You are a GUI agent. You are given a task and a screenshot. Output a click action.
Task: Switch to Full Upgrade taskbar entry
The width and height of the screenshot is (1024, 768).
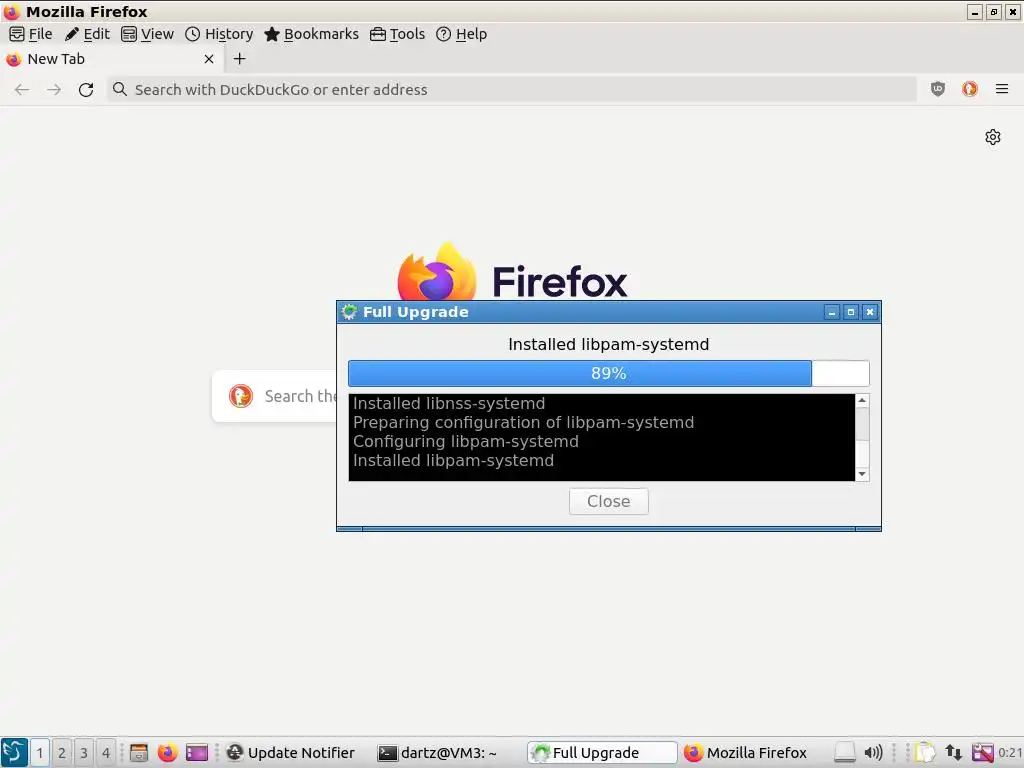pos(602,752)
